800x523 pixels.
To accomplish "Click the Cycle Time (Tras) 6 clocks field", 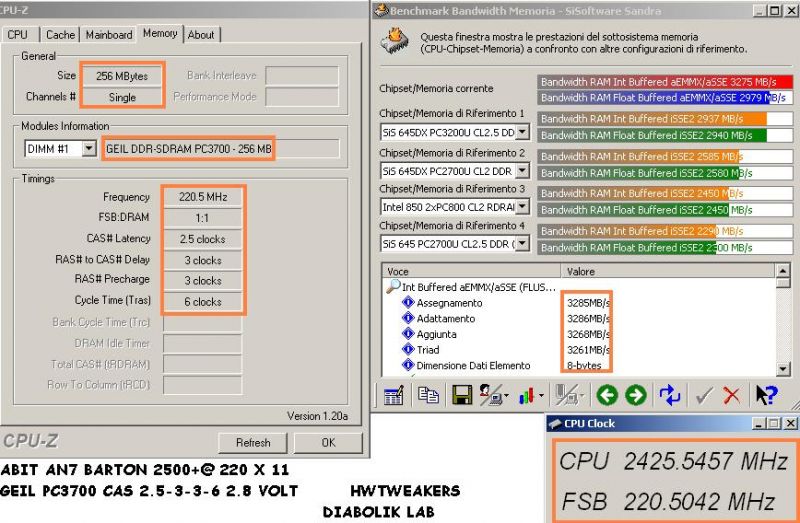I will [x=203, y=302].
